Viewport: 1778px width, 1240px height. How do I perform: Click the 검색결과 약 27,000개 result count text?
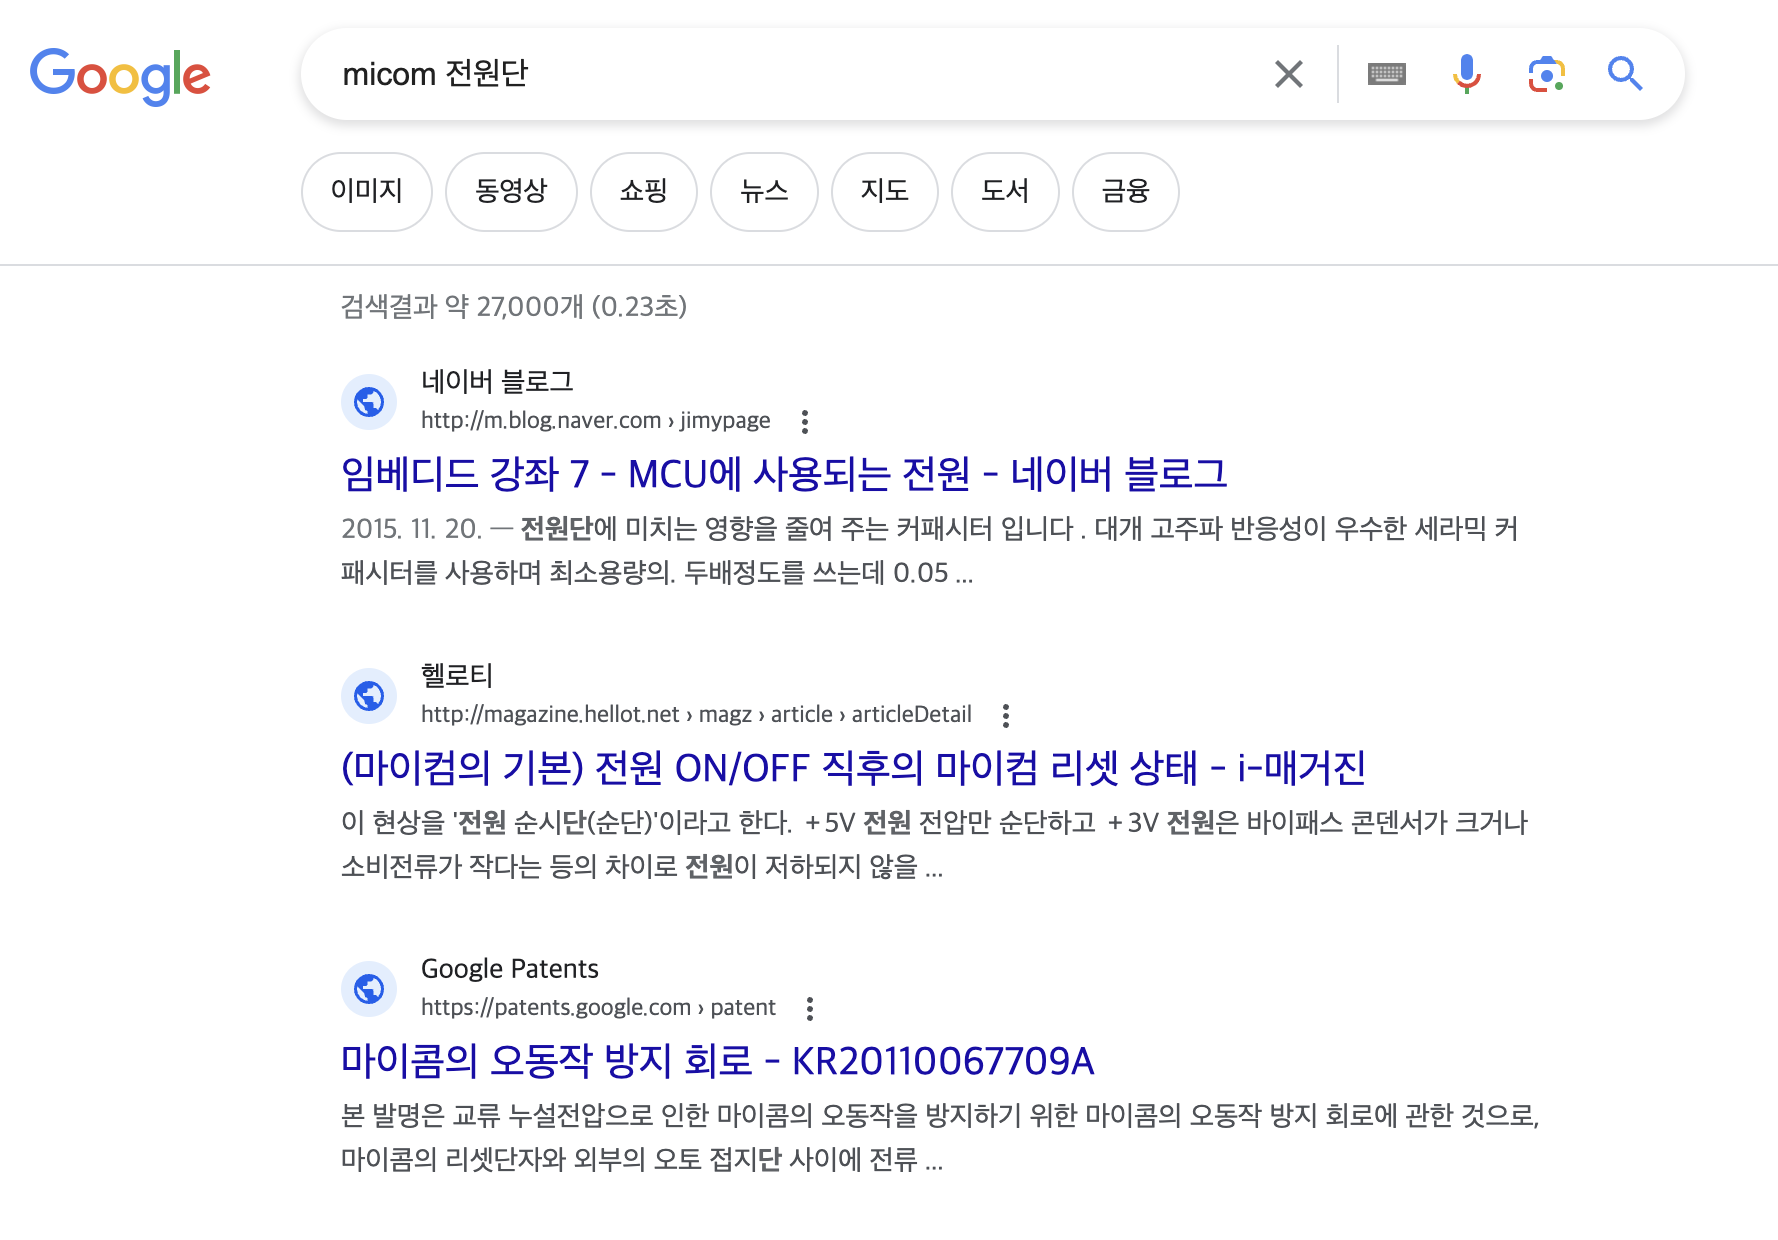[x=514, y=306]
